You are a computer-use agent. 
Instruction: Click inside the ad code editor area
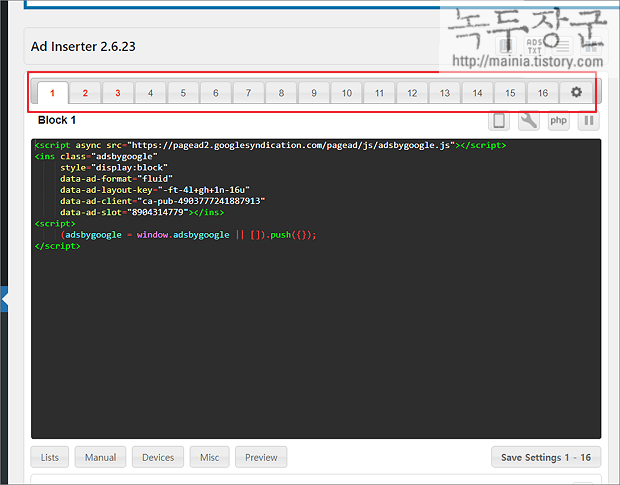click(316, 289)
